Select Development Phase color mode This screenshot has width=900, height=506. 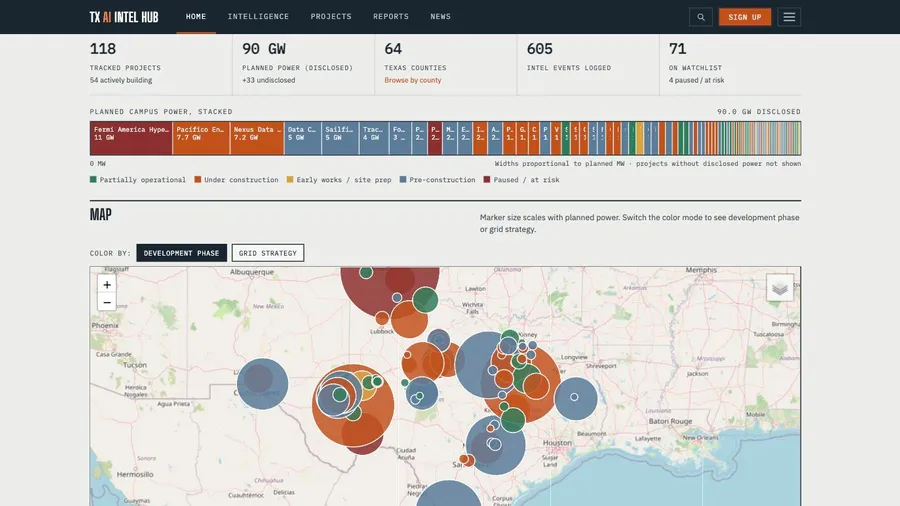pyautogui.click(x=181, y=253)
